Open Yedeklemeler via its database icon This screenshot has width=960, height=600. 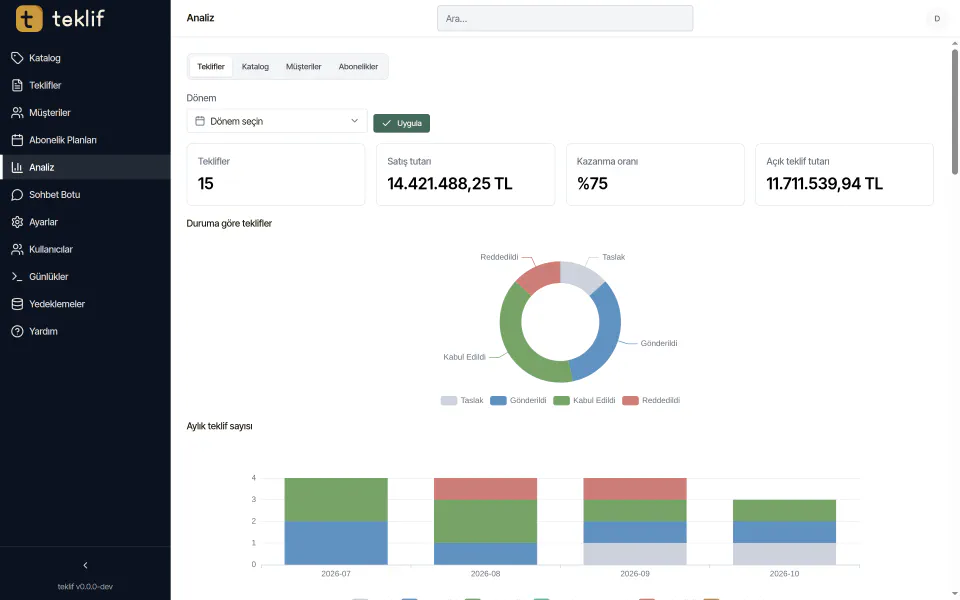(17, 304)
